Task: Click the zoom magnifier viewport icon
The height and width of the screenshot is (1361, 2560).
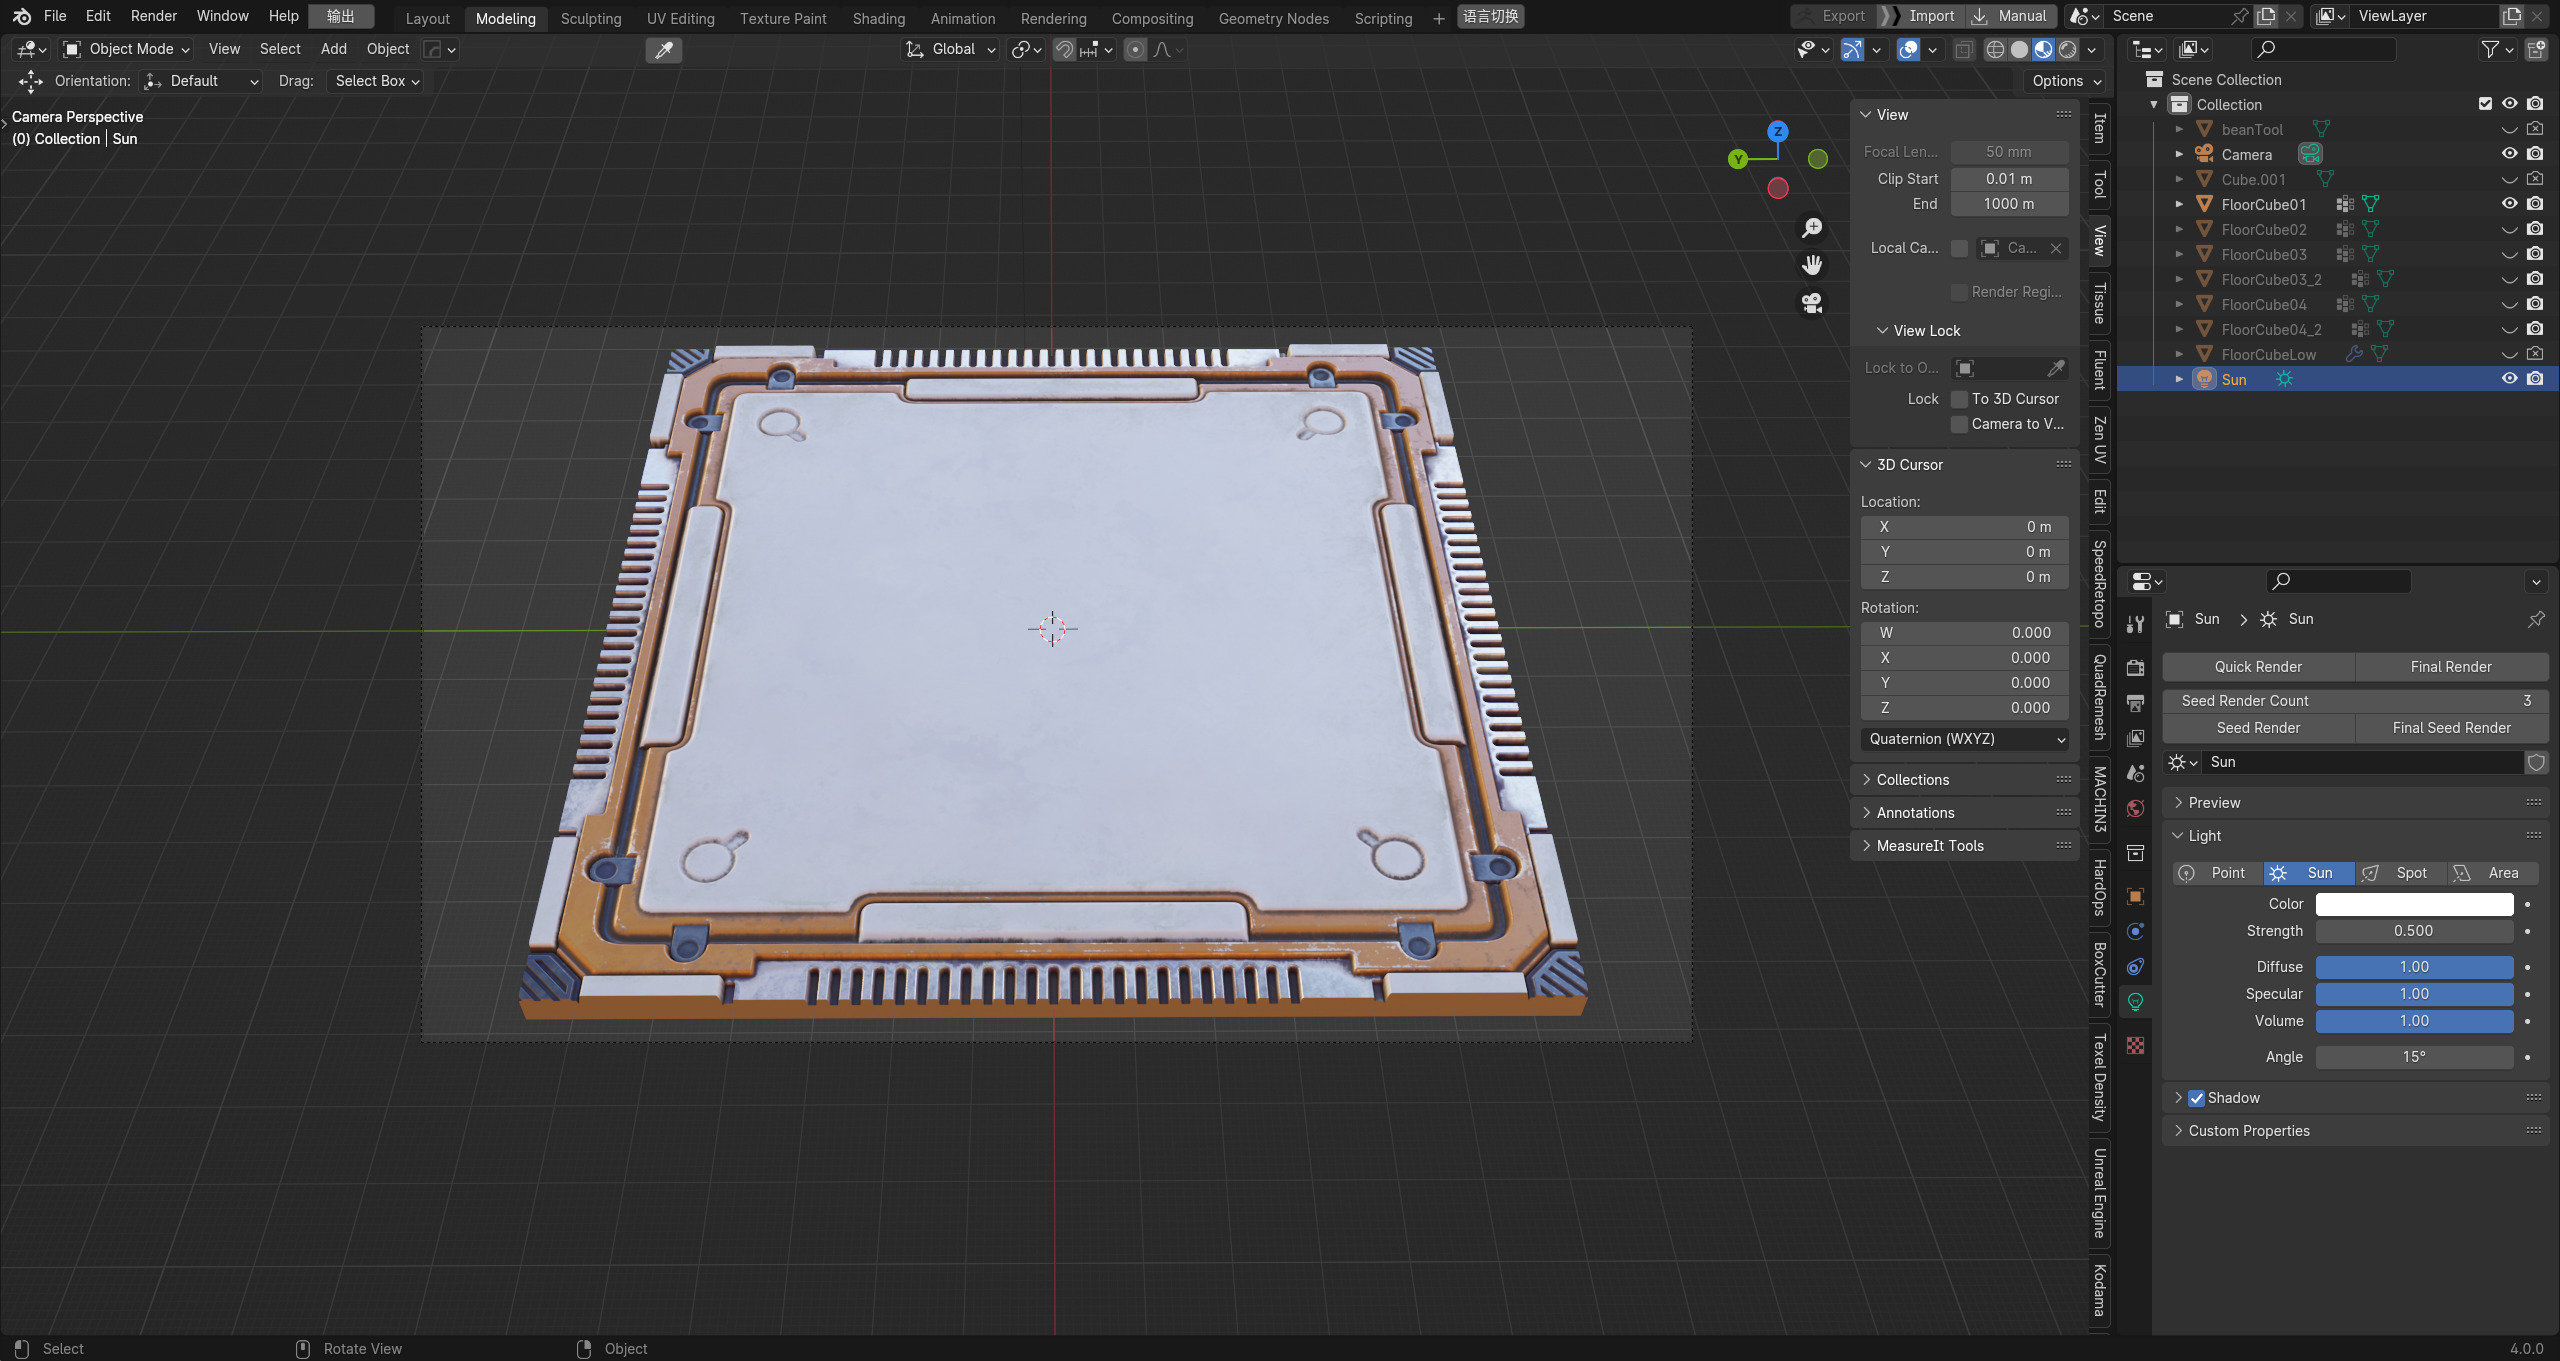Action: pyautogui.click(x=1812, y=228)
